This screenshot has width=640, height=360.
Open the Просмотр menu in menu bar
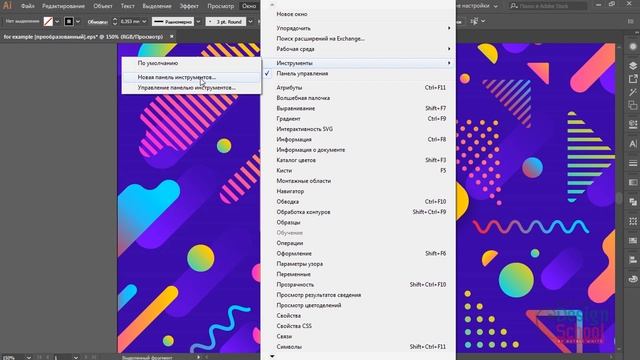click(220, 6)
